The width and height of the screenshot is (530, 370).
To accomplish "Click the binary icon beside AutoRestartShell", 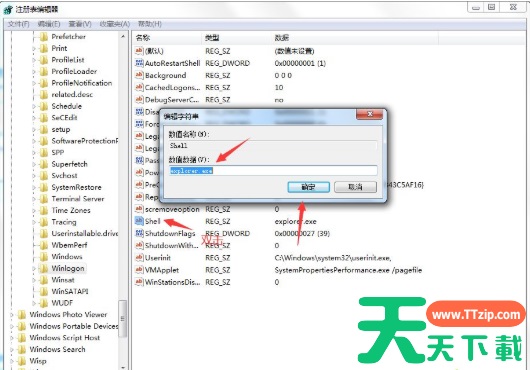I will [139, 63].
